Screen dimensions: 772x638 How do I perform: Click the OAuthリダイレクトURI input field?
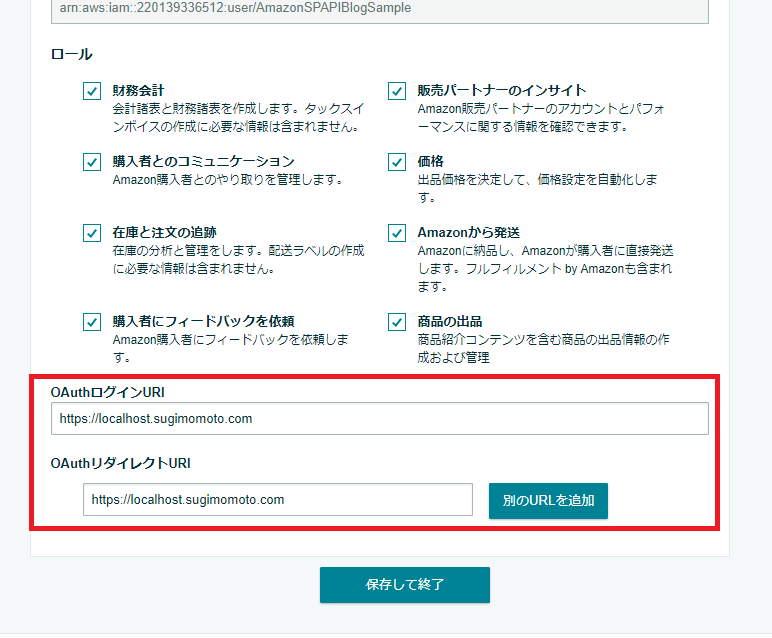(278, 500)
